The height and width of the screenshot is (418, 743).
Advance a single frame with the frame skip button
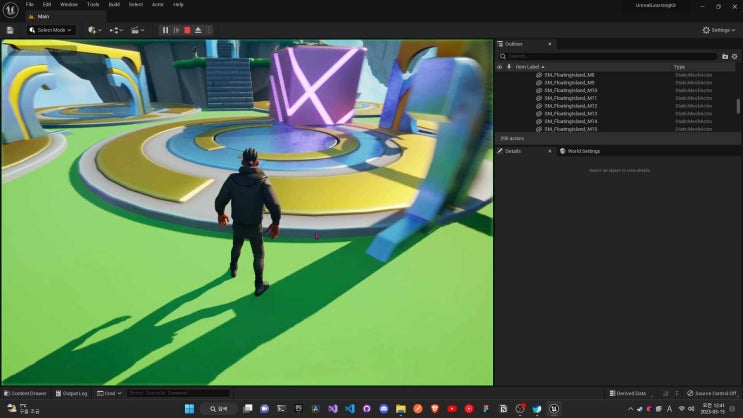tap(176, 30)
